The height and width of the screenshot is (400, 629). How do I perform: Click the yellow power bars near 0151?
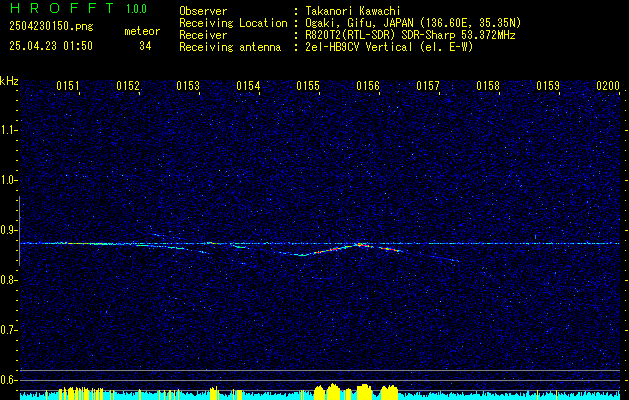click(x=81, y=393)
